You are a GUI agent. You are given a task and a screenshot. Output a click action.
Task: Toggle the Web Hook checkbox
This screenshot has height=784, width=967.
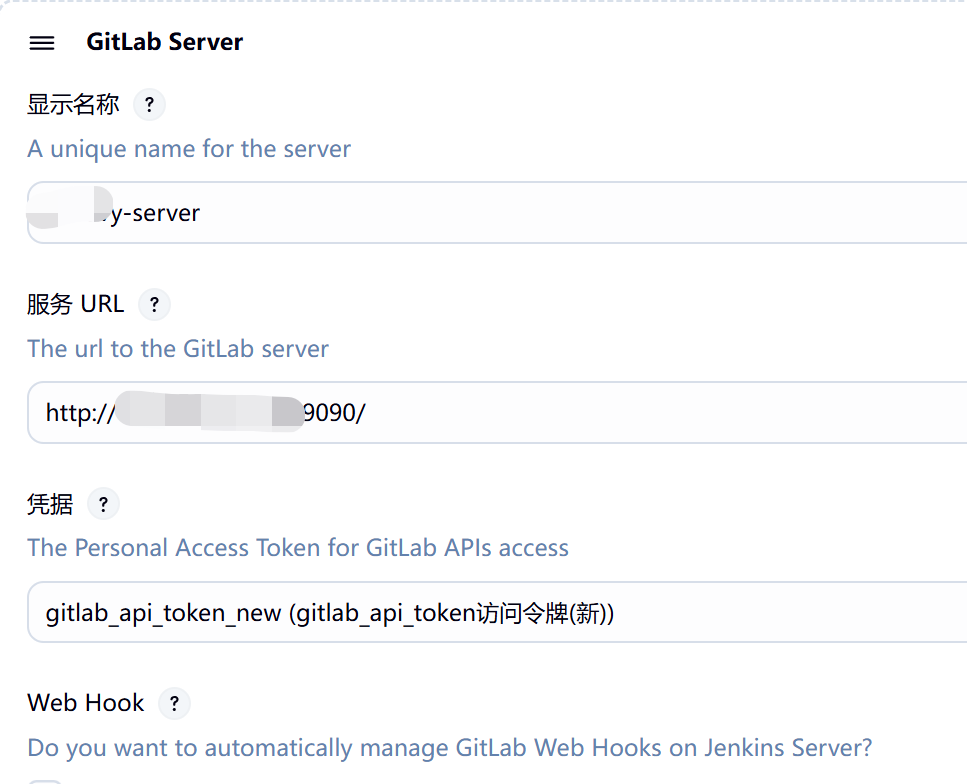point(45,781)
